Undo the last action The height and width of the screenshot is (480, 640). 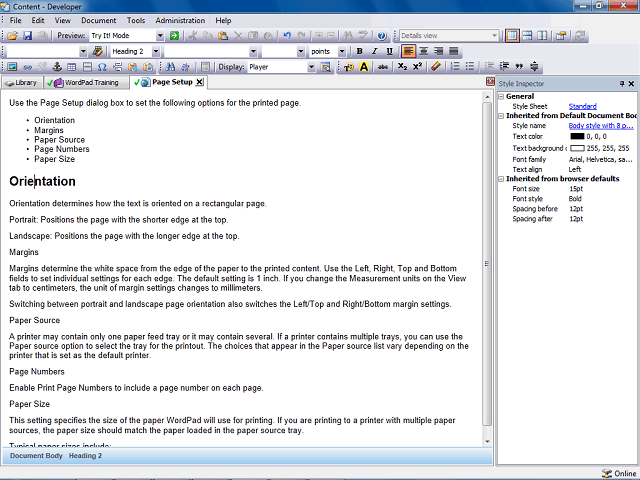(x=287, y=36)
